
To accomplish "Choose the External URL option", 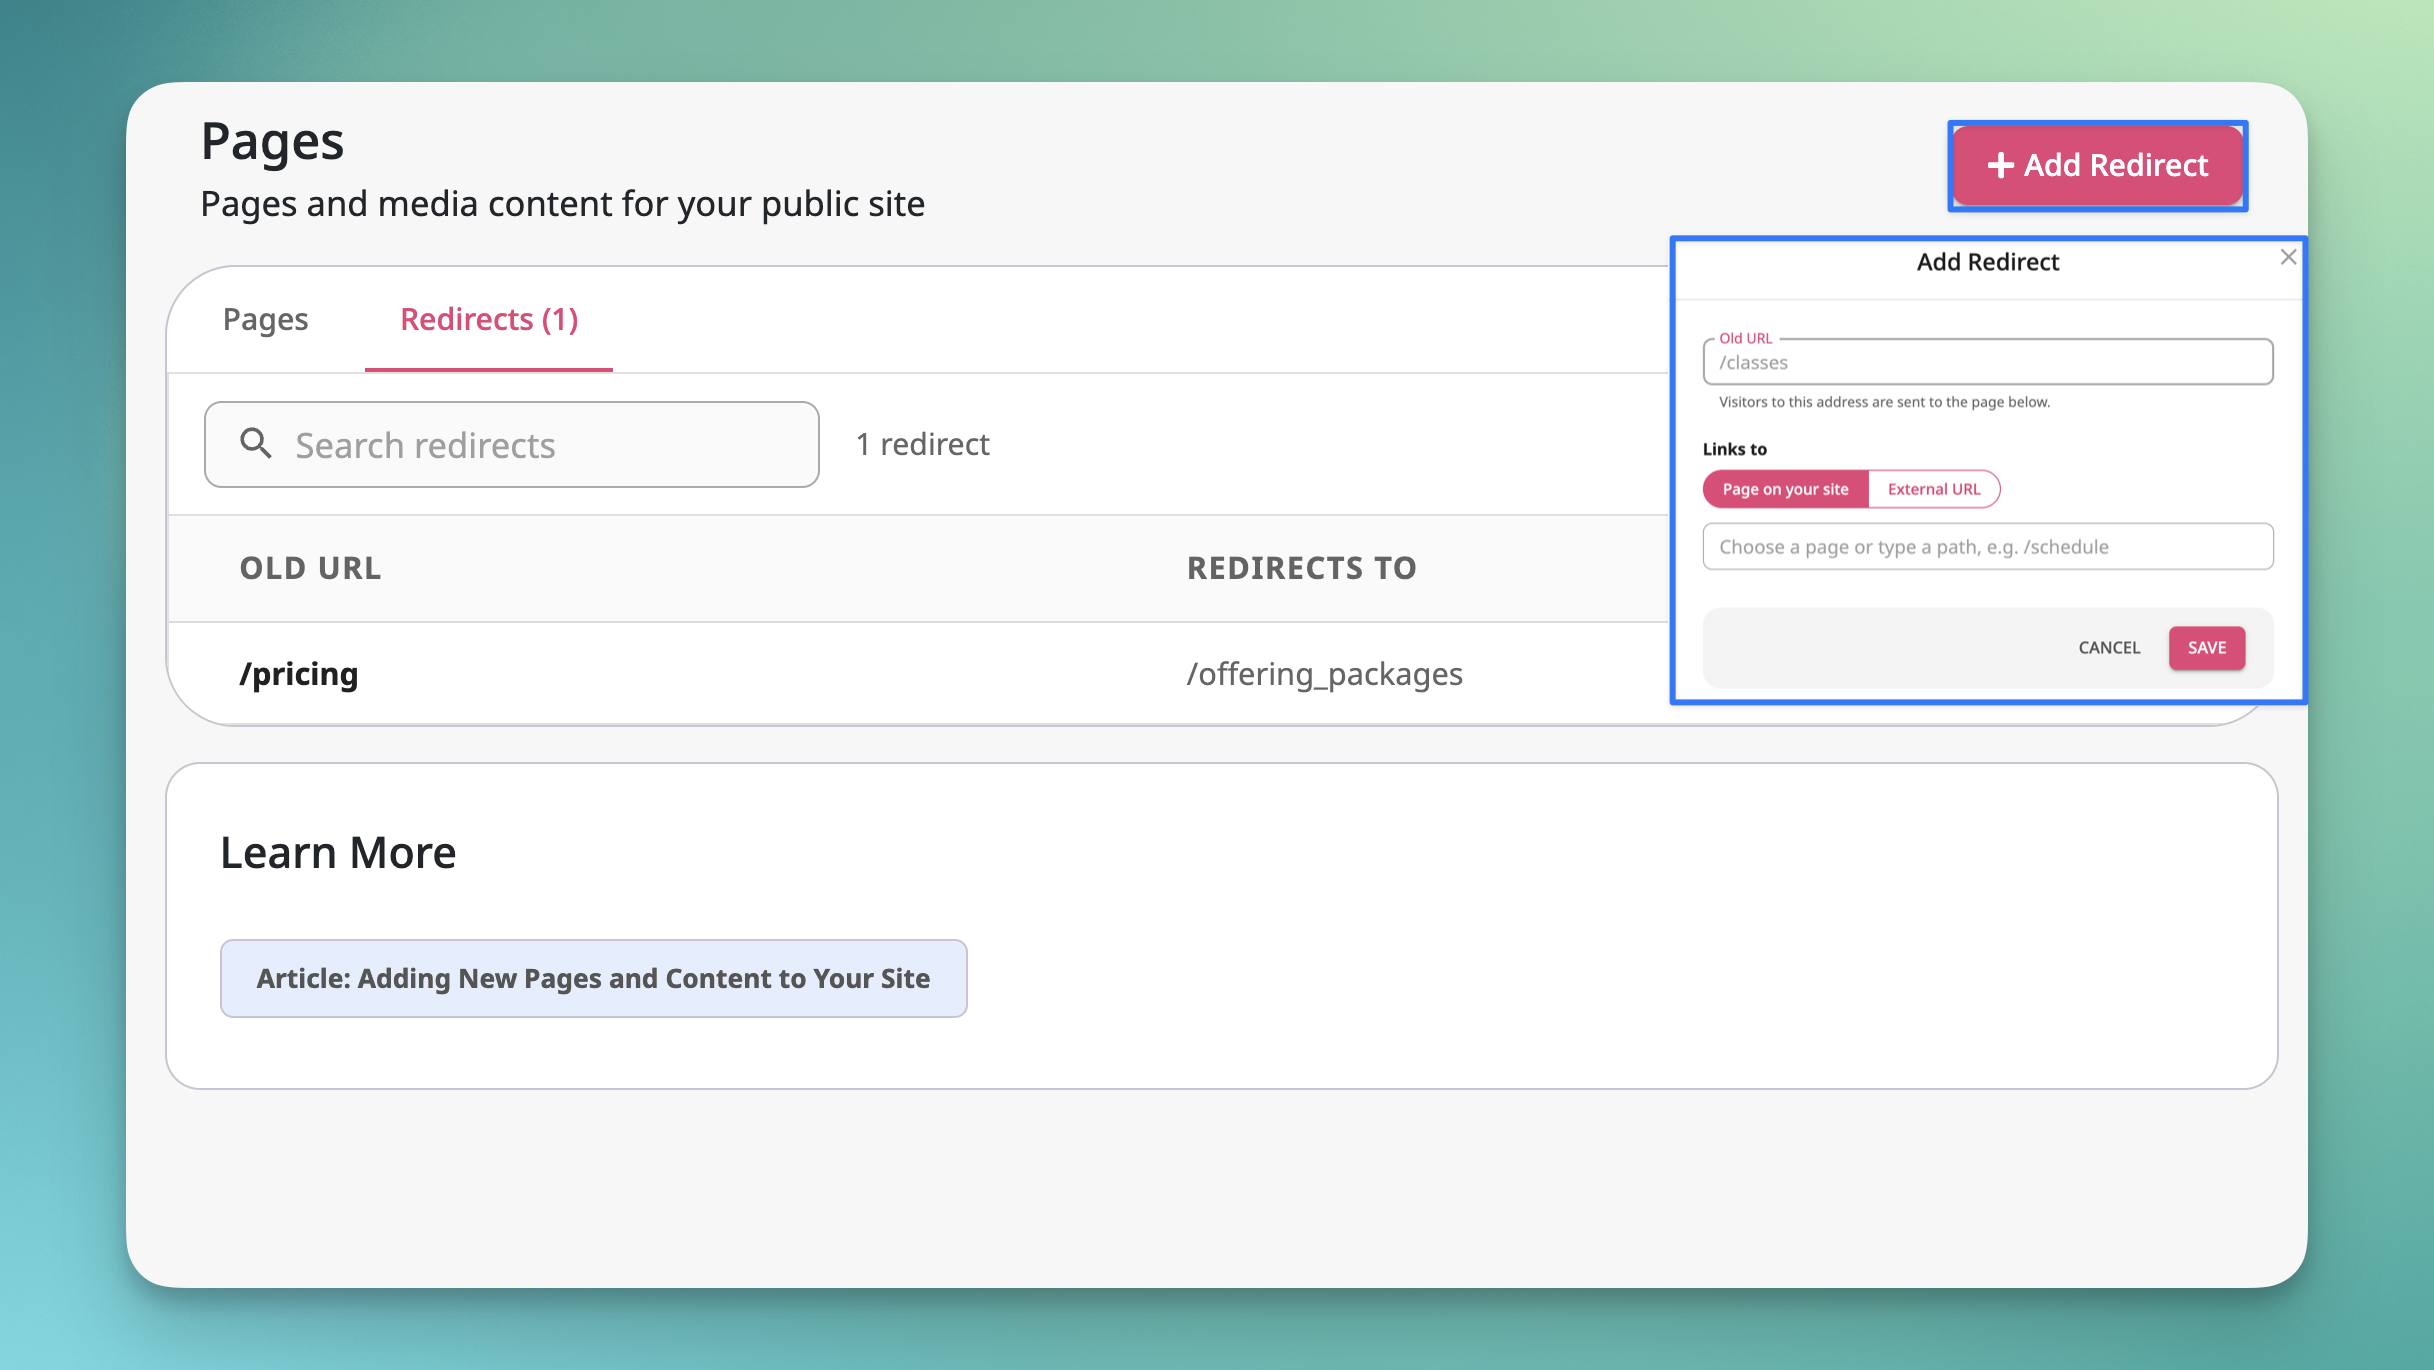I will point(1934,489).
